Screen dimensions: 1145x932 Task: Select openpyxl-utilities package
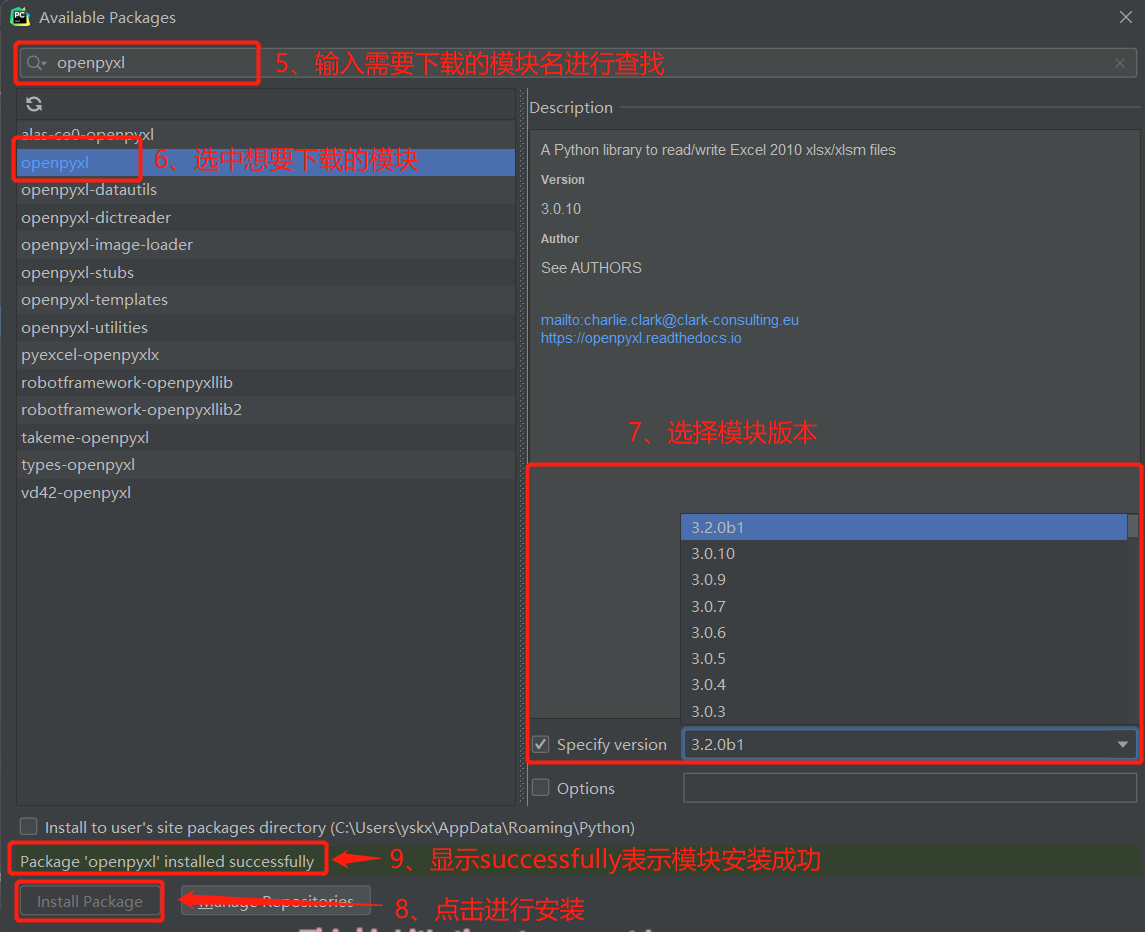point(266,327)
